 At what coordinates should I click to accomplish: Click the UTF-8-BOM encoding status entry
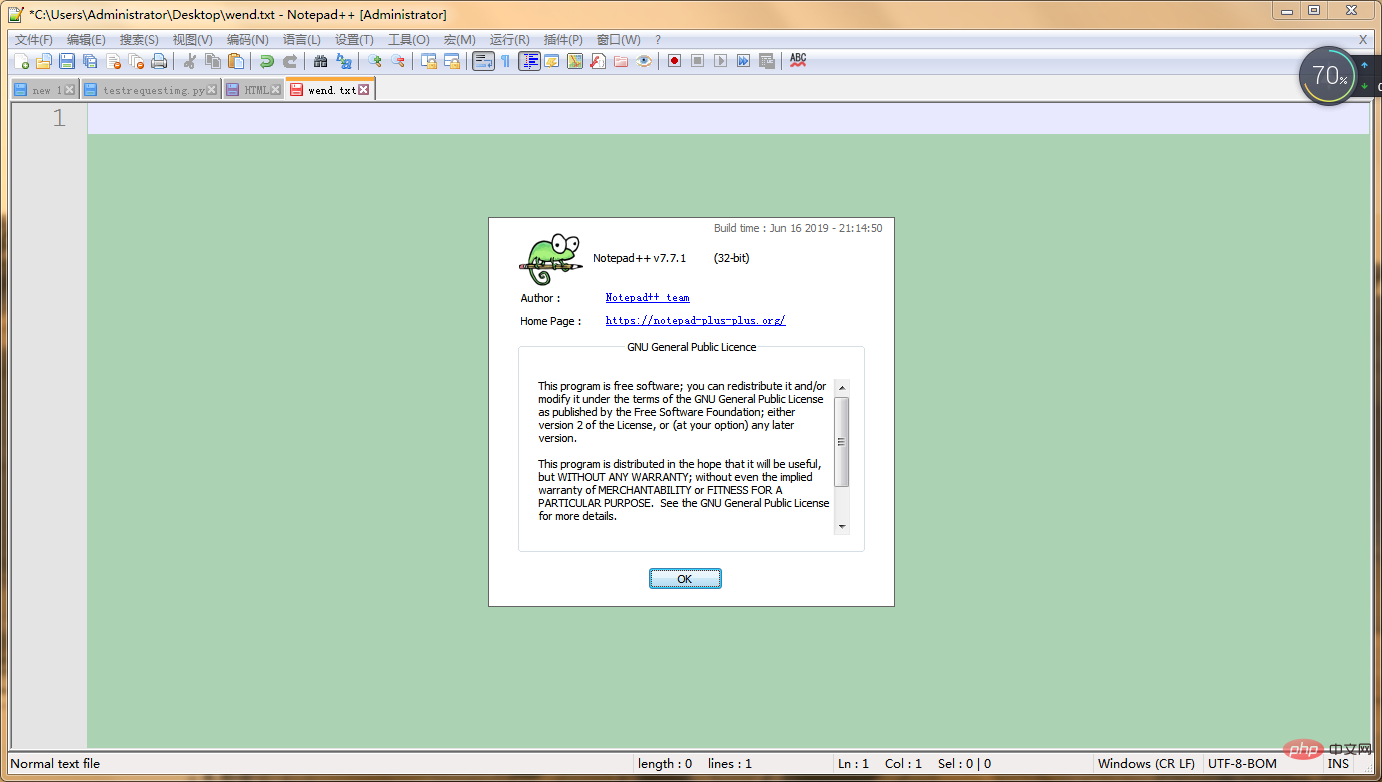pos(1242,763)
